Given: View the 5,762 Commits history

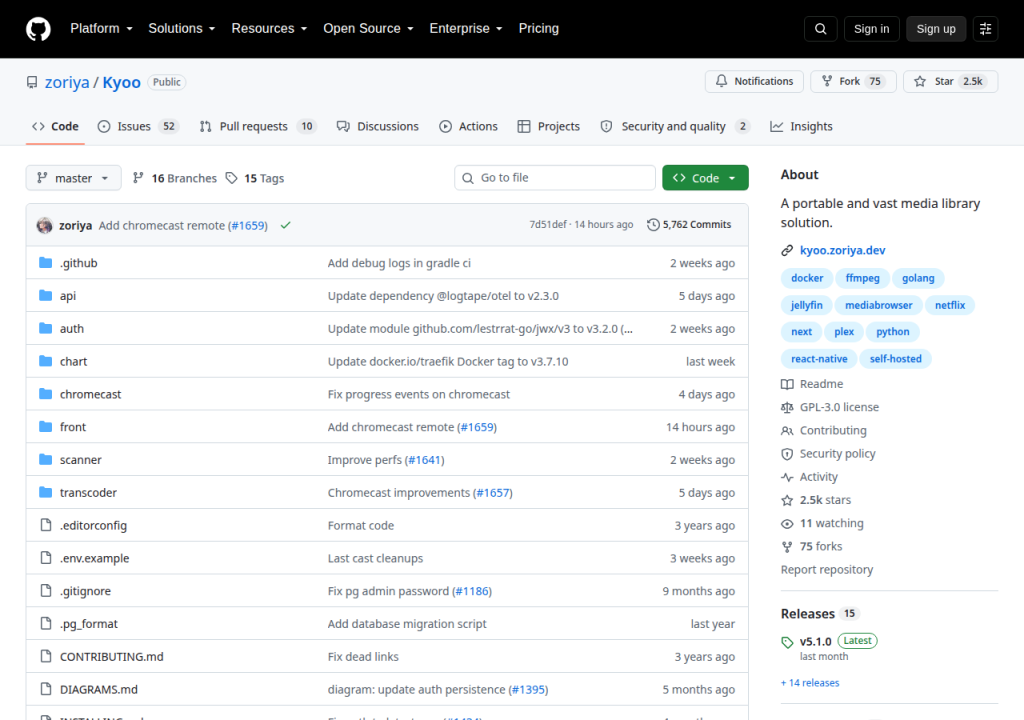Looking at the screenshot, I should tap(689, 225).
